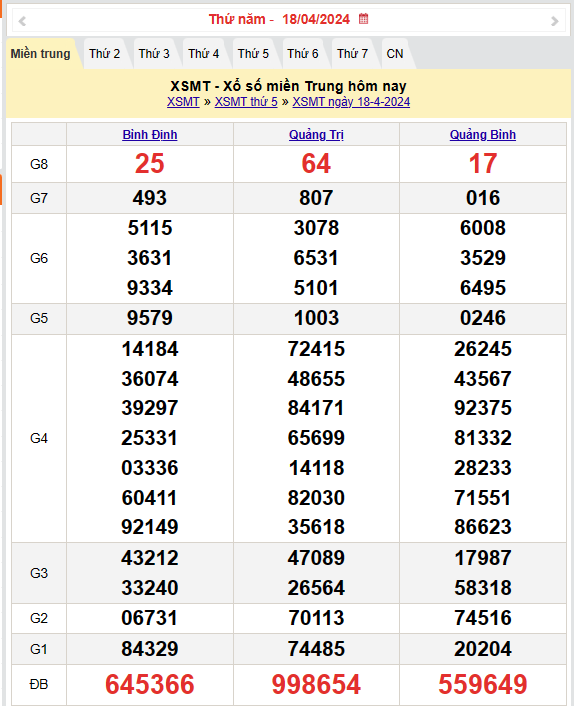Open the Quảng Bình province link
Screen dimensions: 574x706
click(x=483, y=135)
